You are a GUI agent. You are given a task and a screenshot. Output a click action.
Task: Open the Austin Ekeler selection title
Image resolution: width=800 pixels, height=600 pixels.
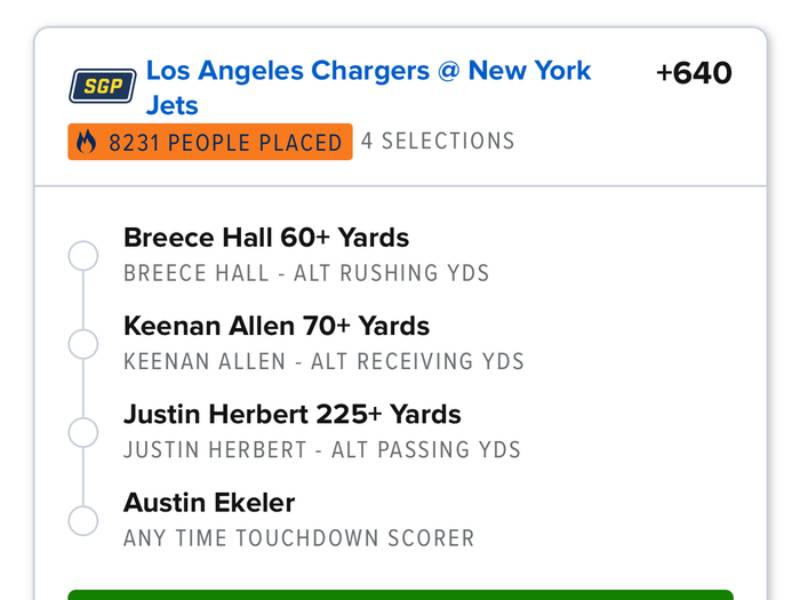209,502
